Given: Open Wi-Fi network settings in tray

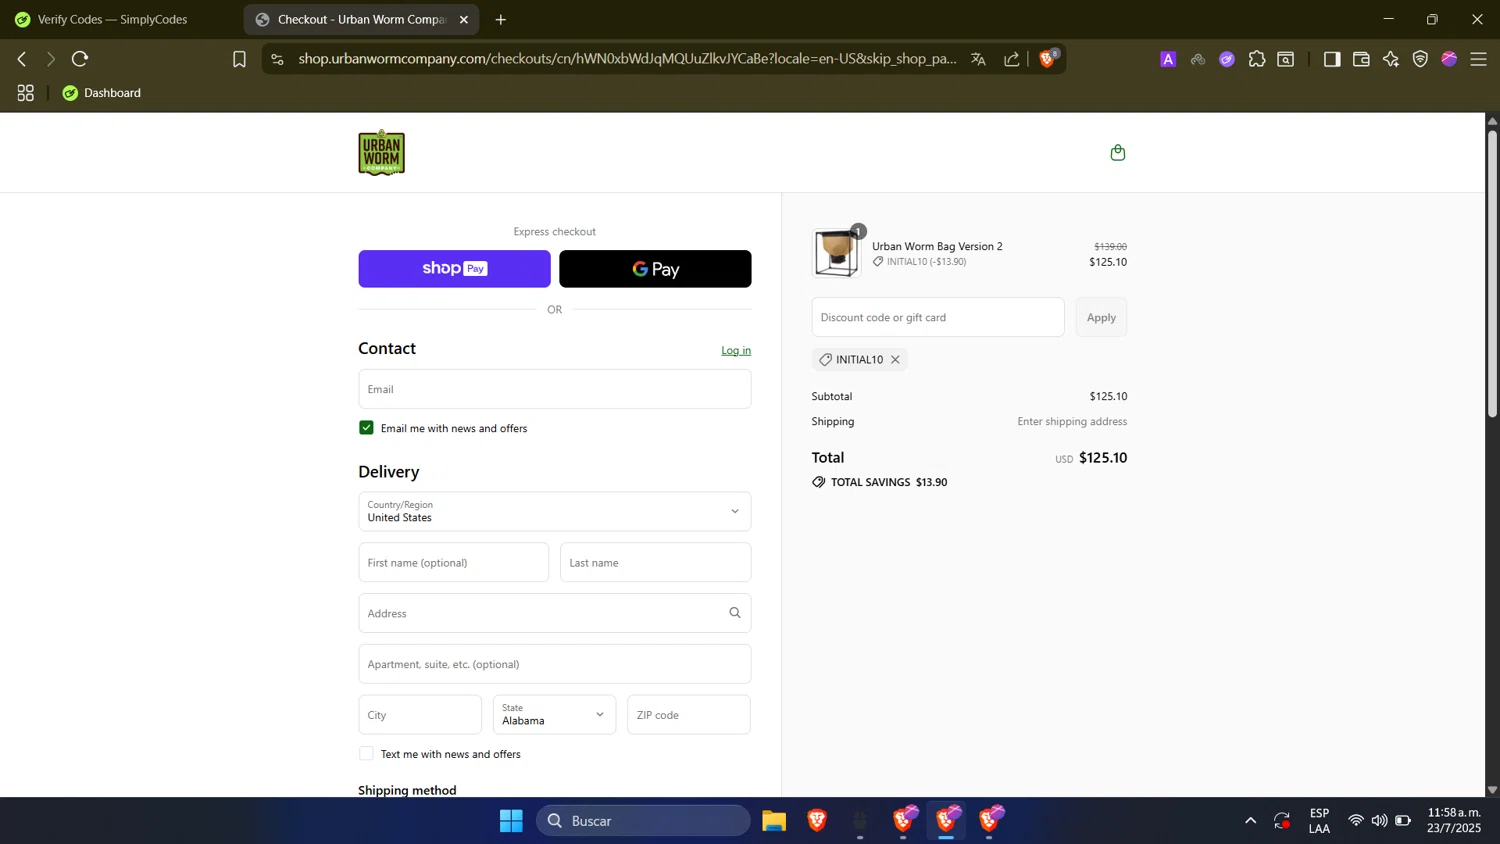Looking at the screenshot, I should click(x=1356, y=821).
